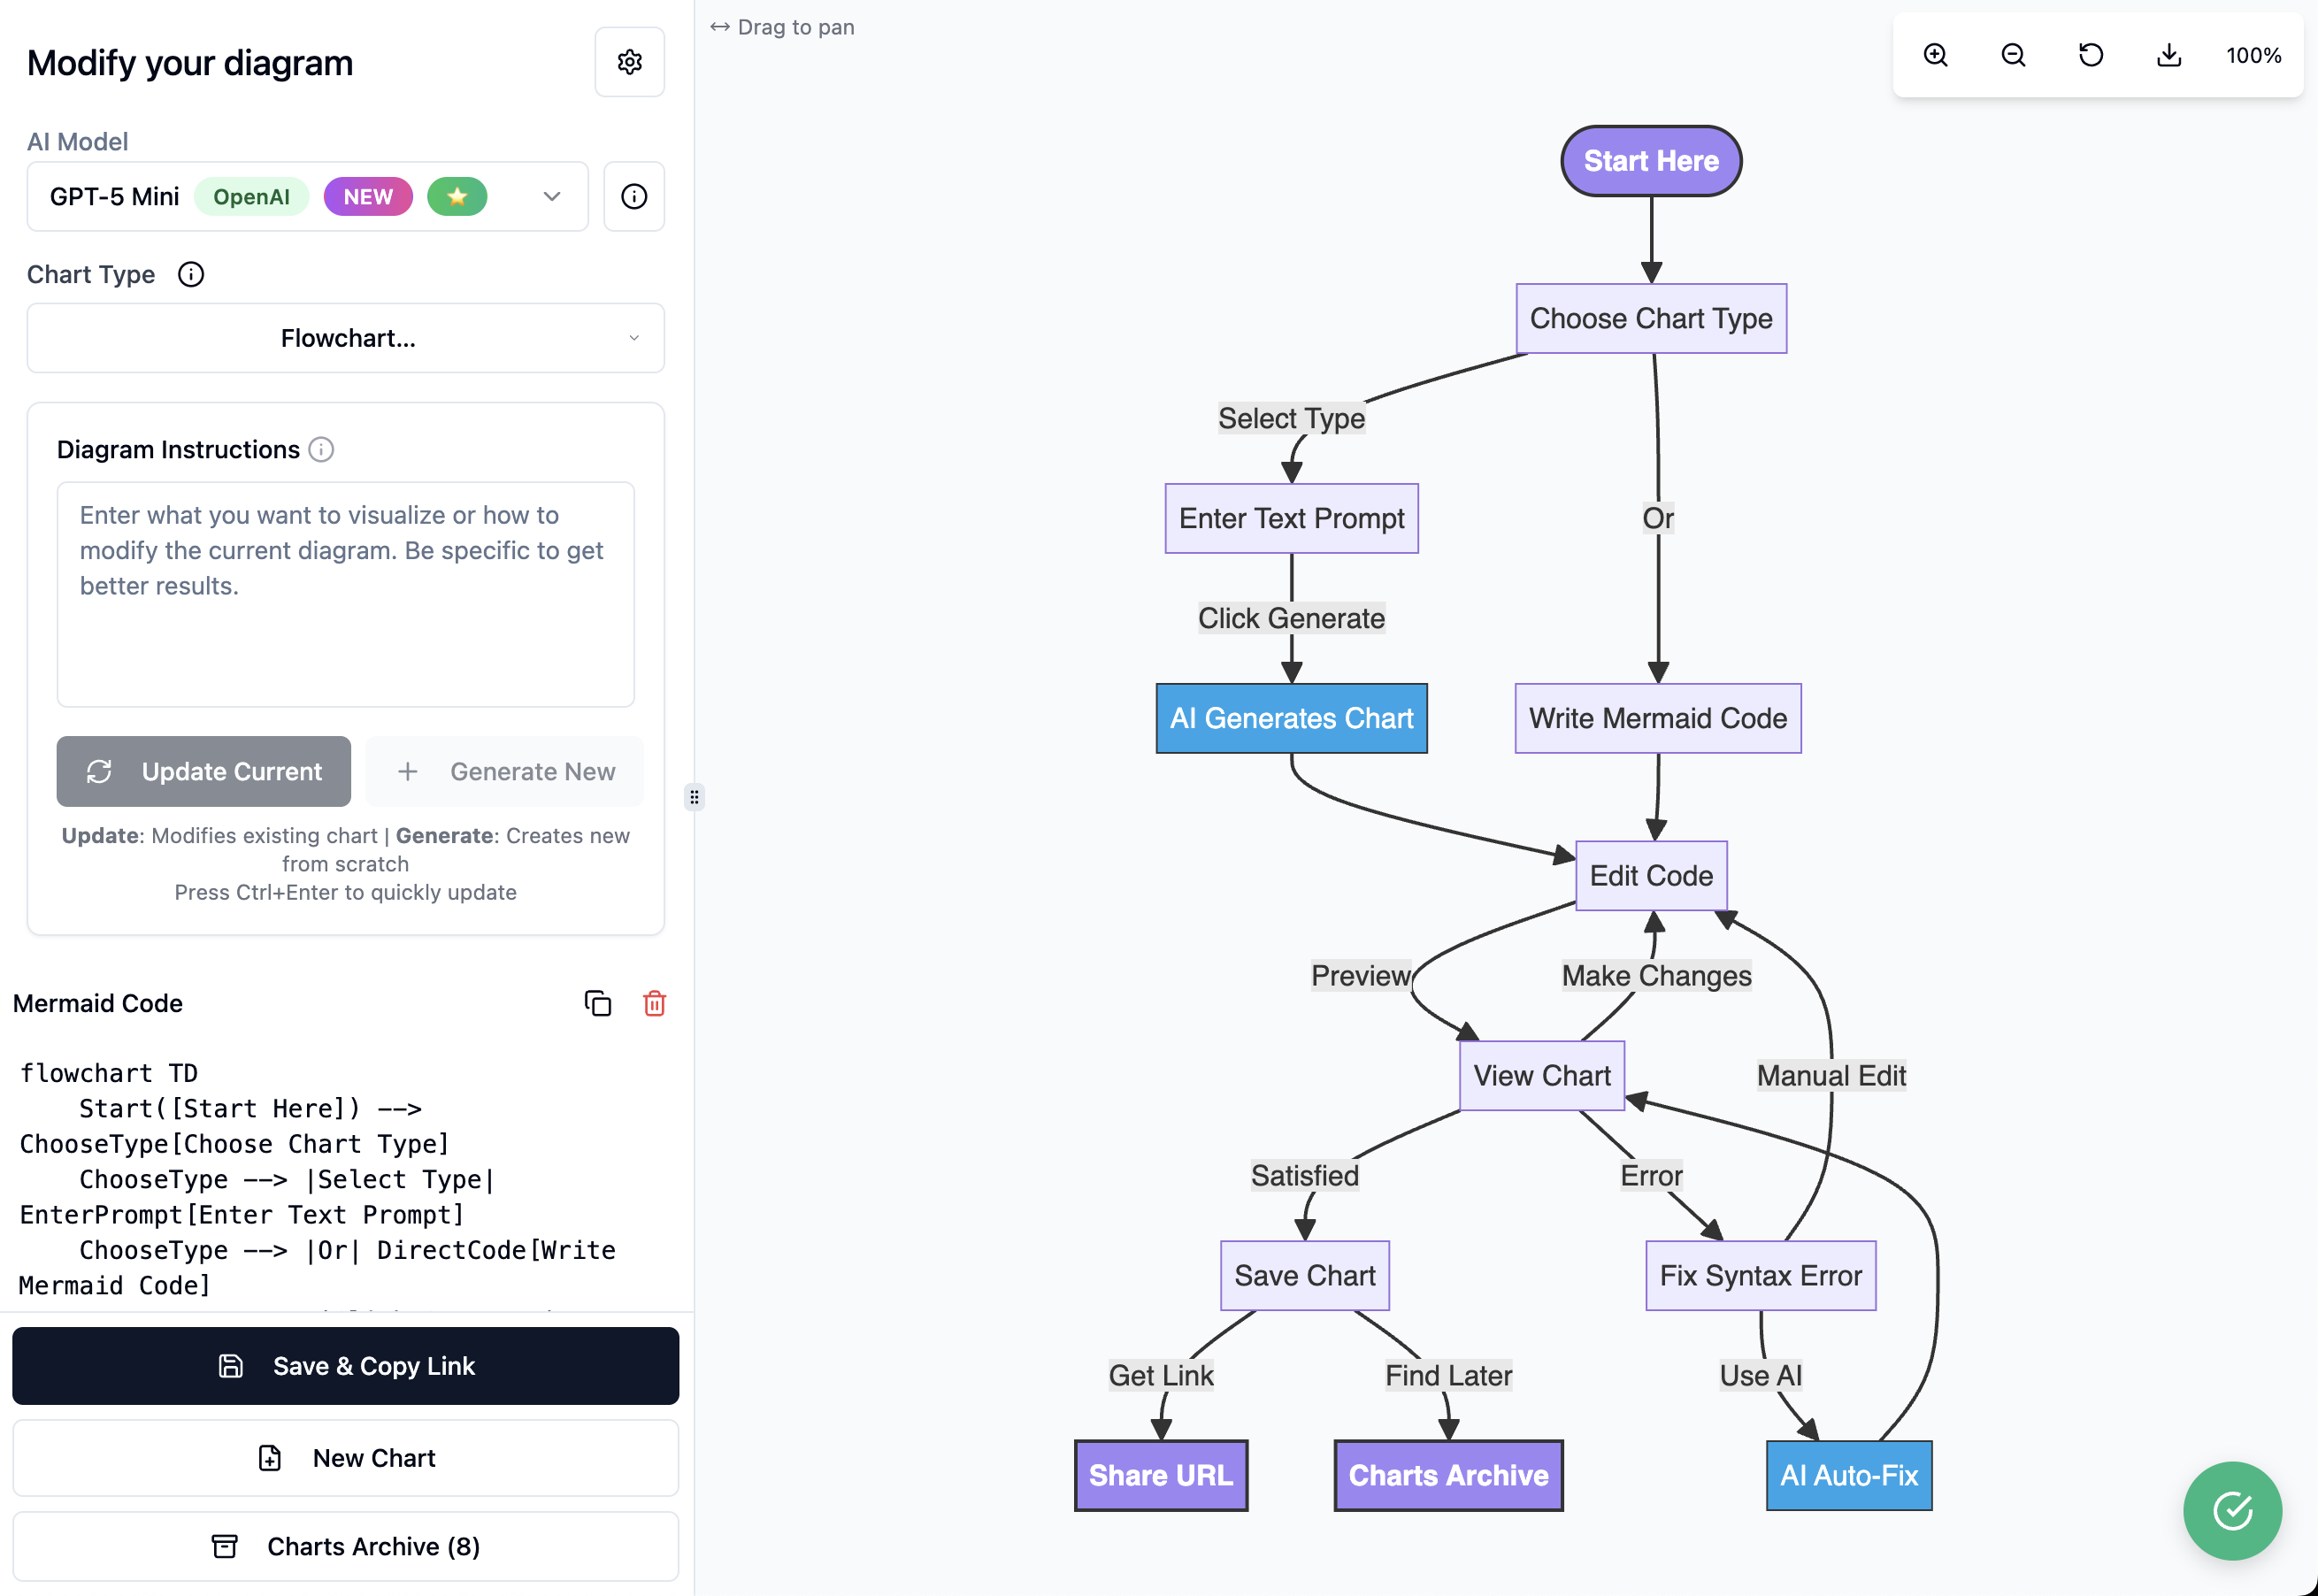Zoom in on the diagram

click(1935, 55)
